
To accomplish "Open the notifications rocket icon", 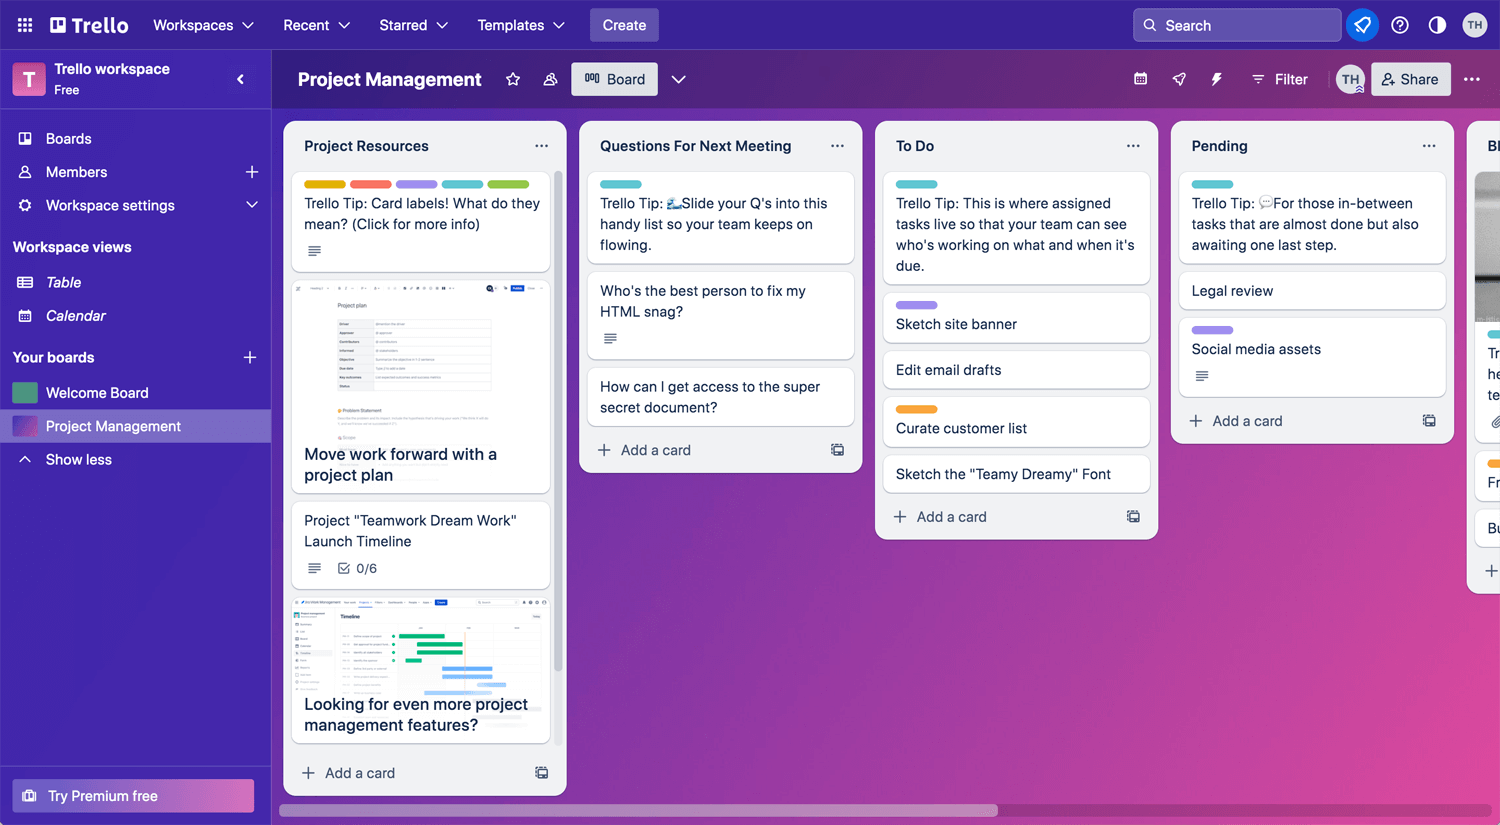I will pyautogui.click(x=1362, y=25).
